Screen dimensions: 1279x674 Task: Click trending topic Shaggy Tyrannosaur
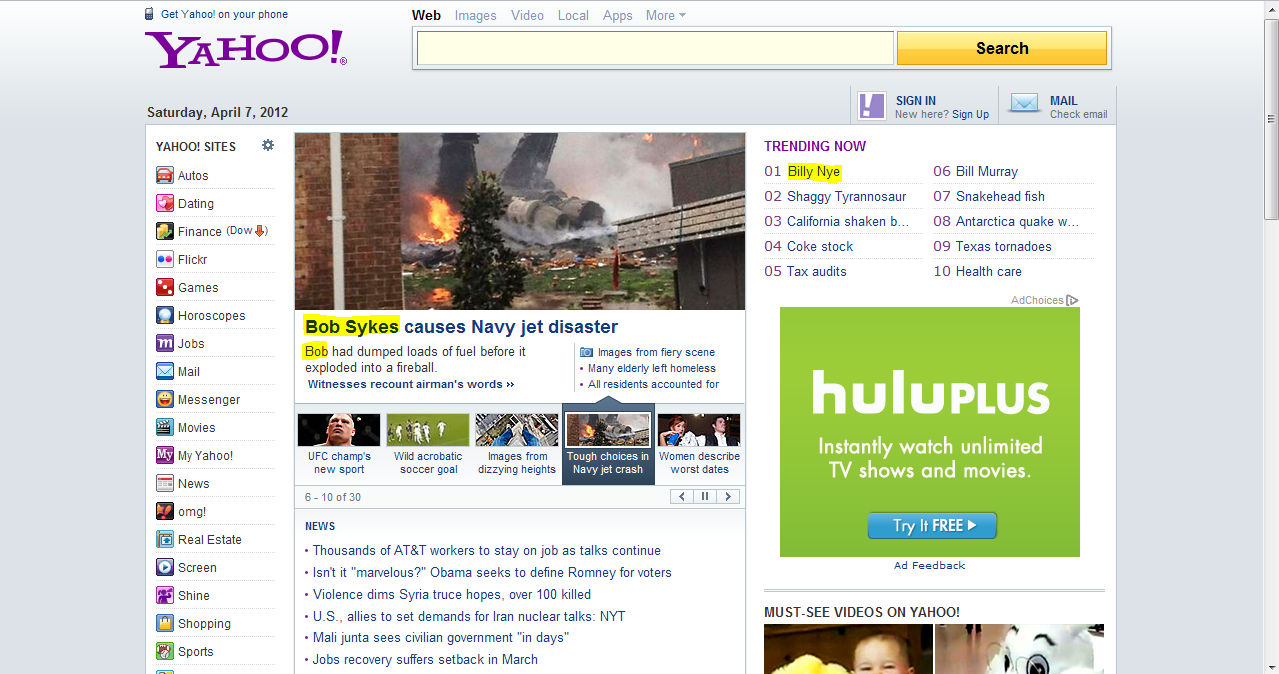846,196
